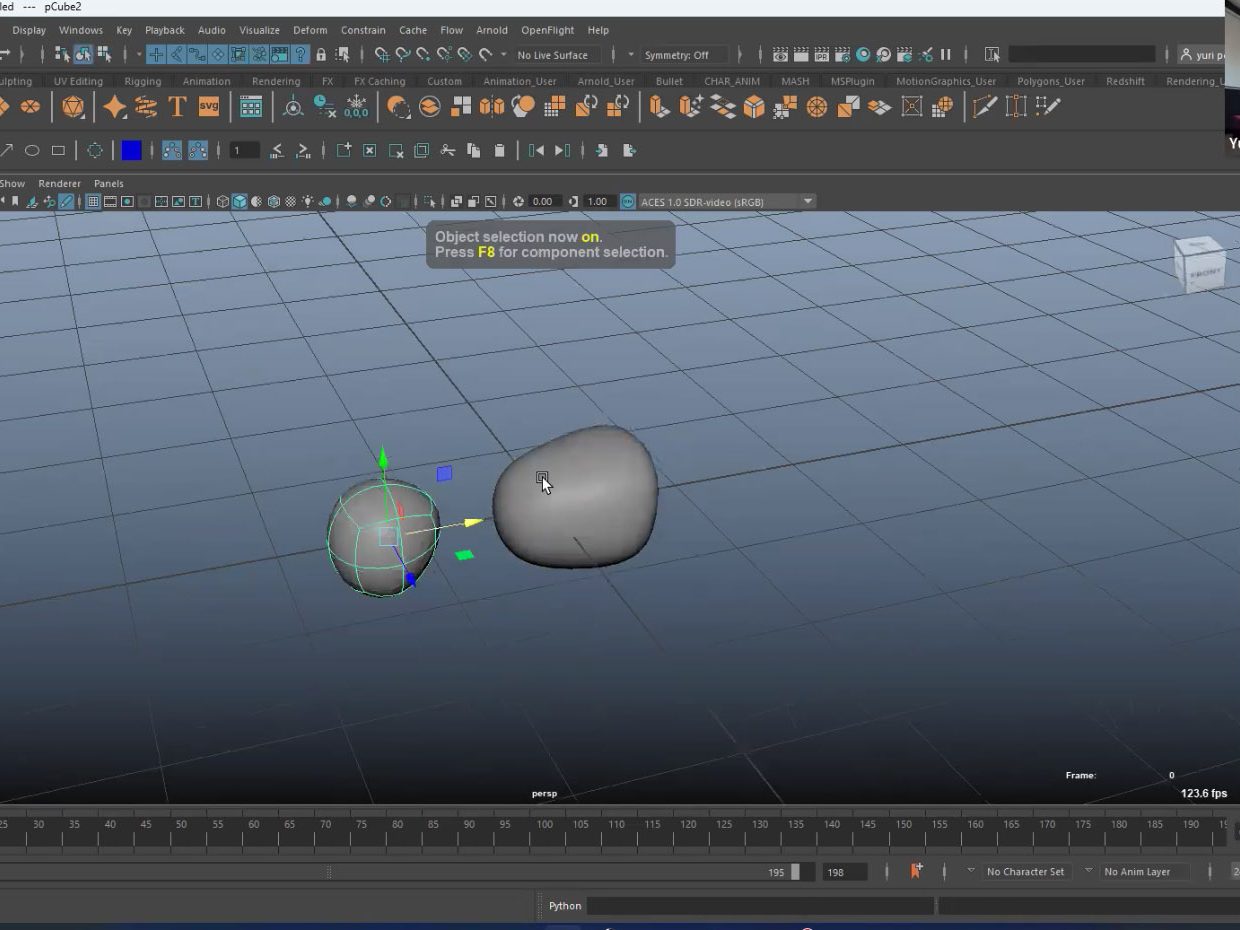Click the polygon Type (T) tool icon
This screenshot has width=1240, height=930.
[x=177, y=107]
